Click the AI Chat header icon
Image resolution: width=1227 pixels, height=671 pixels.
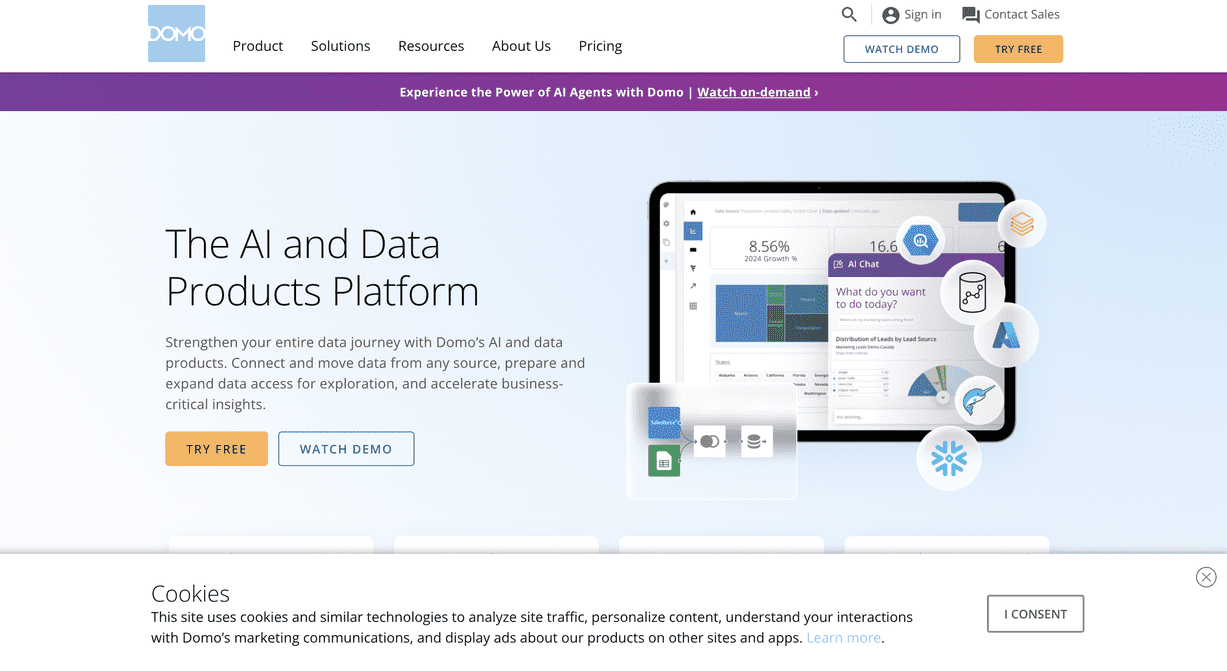coord(838,264)
